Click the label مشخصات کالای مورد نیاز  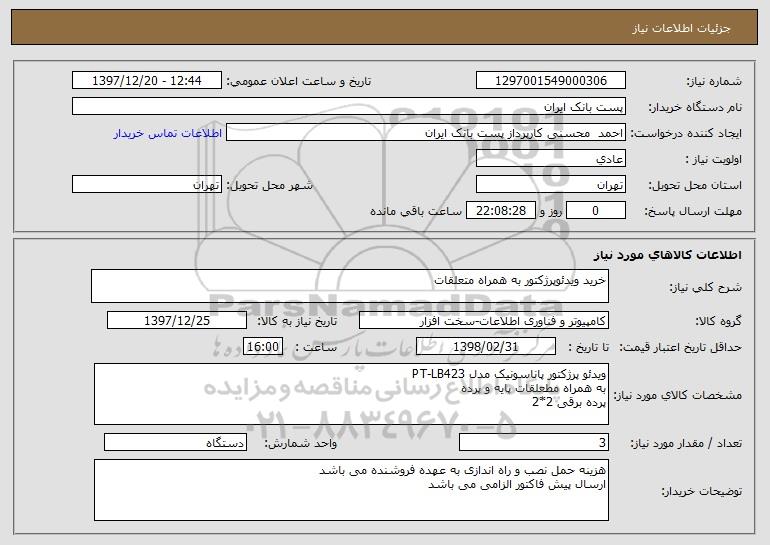tap(678, 395)
